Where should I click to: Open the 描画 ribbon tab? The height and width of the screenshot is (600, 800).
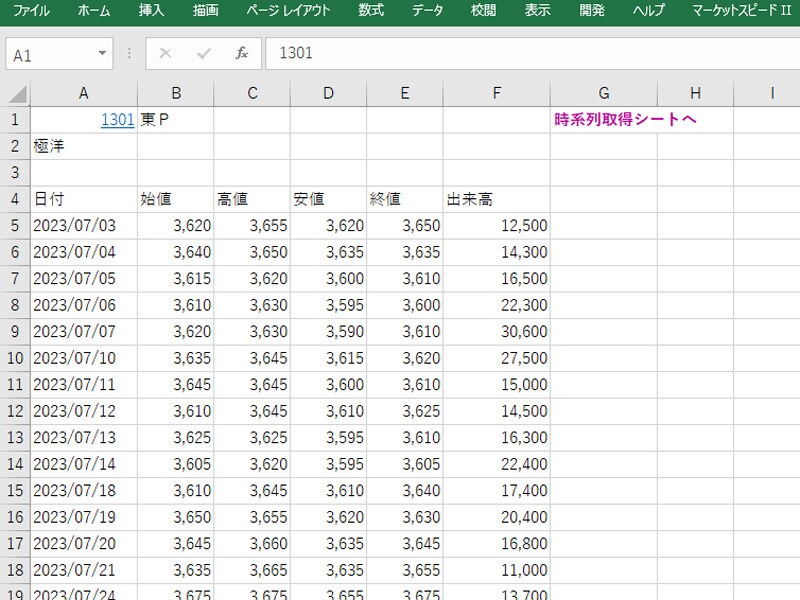(x=206, y=10)
